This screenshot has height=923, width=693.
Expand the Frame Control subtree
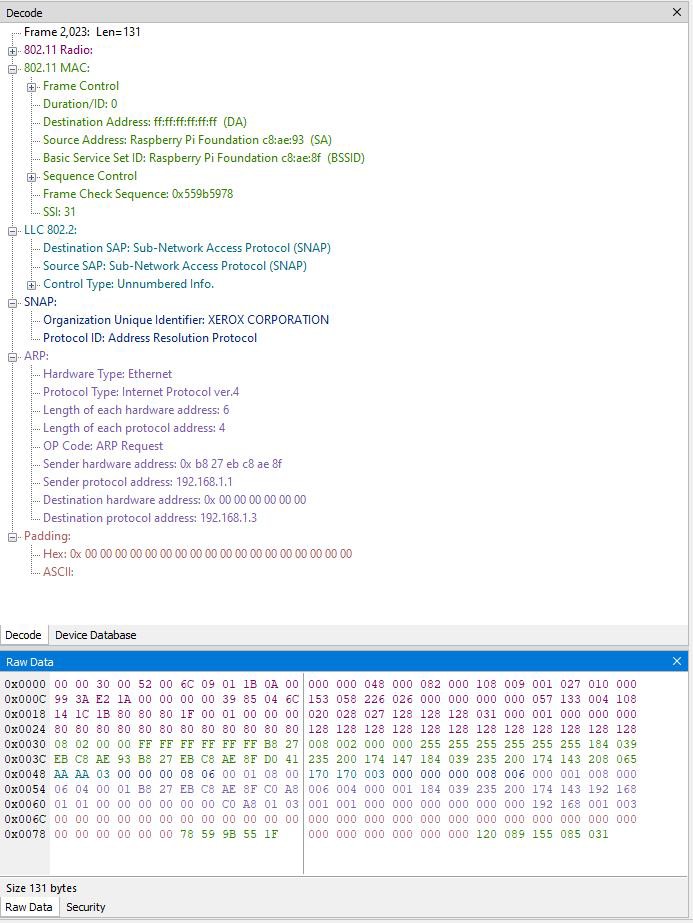31,87
